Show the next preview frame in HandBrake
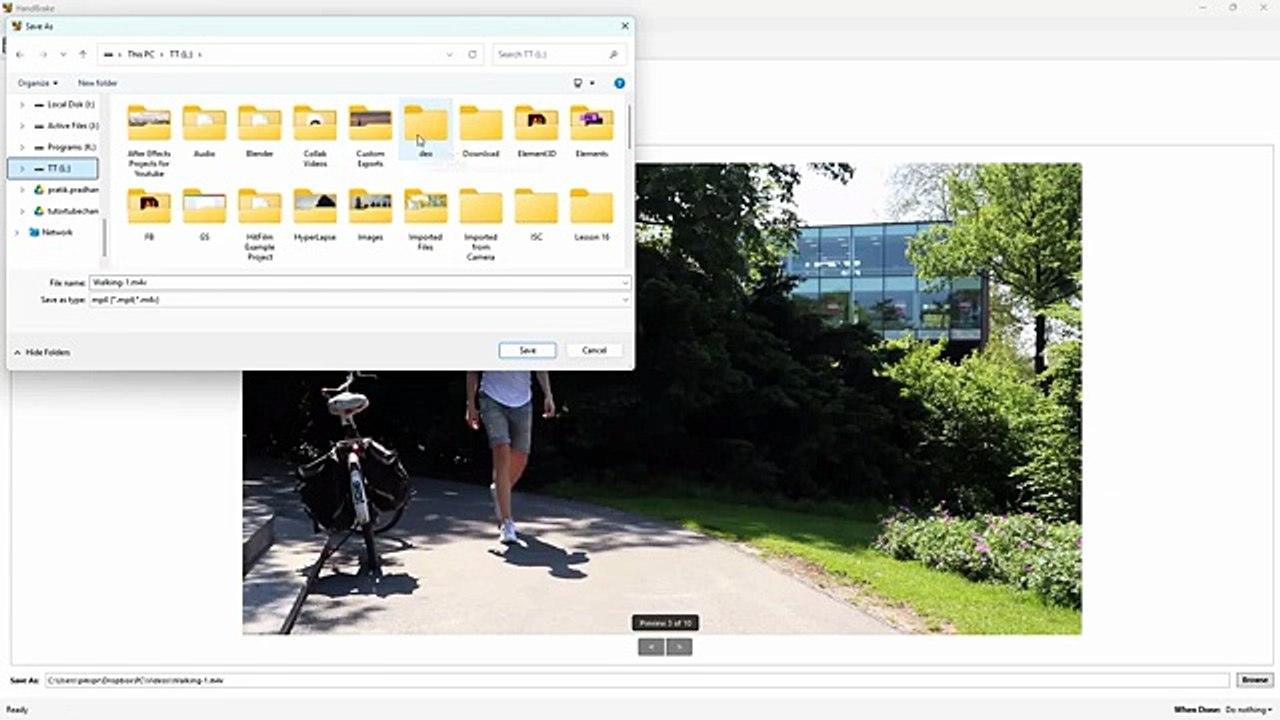This screenshot has width=1280, height=720. point(679,647)
